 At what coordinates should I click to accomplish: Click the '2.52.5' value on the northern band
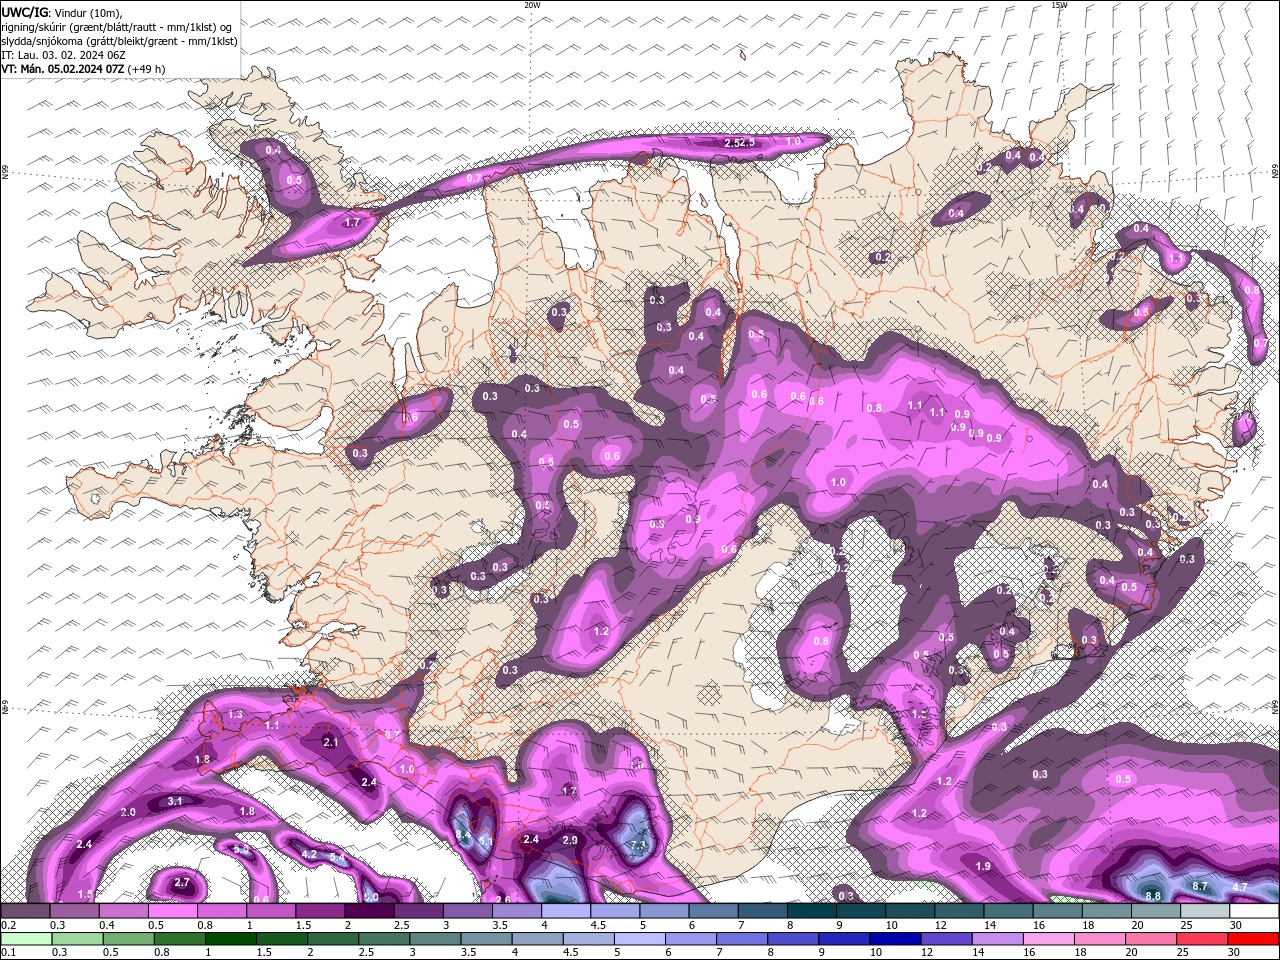(x=739, y=143)
